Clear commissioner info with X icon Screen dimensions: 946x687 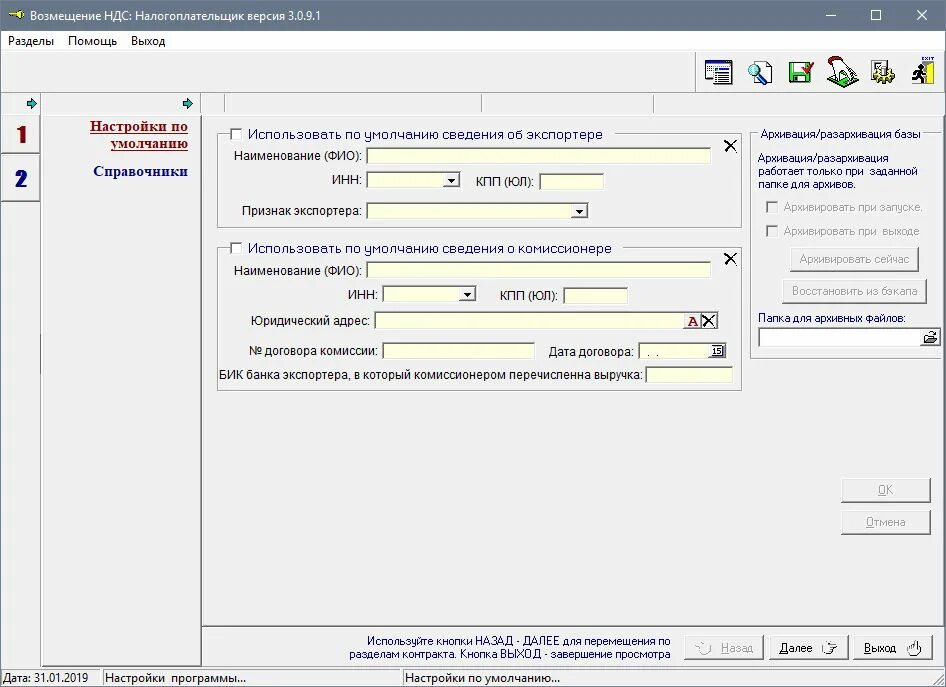click(x=730, y=259)
